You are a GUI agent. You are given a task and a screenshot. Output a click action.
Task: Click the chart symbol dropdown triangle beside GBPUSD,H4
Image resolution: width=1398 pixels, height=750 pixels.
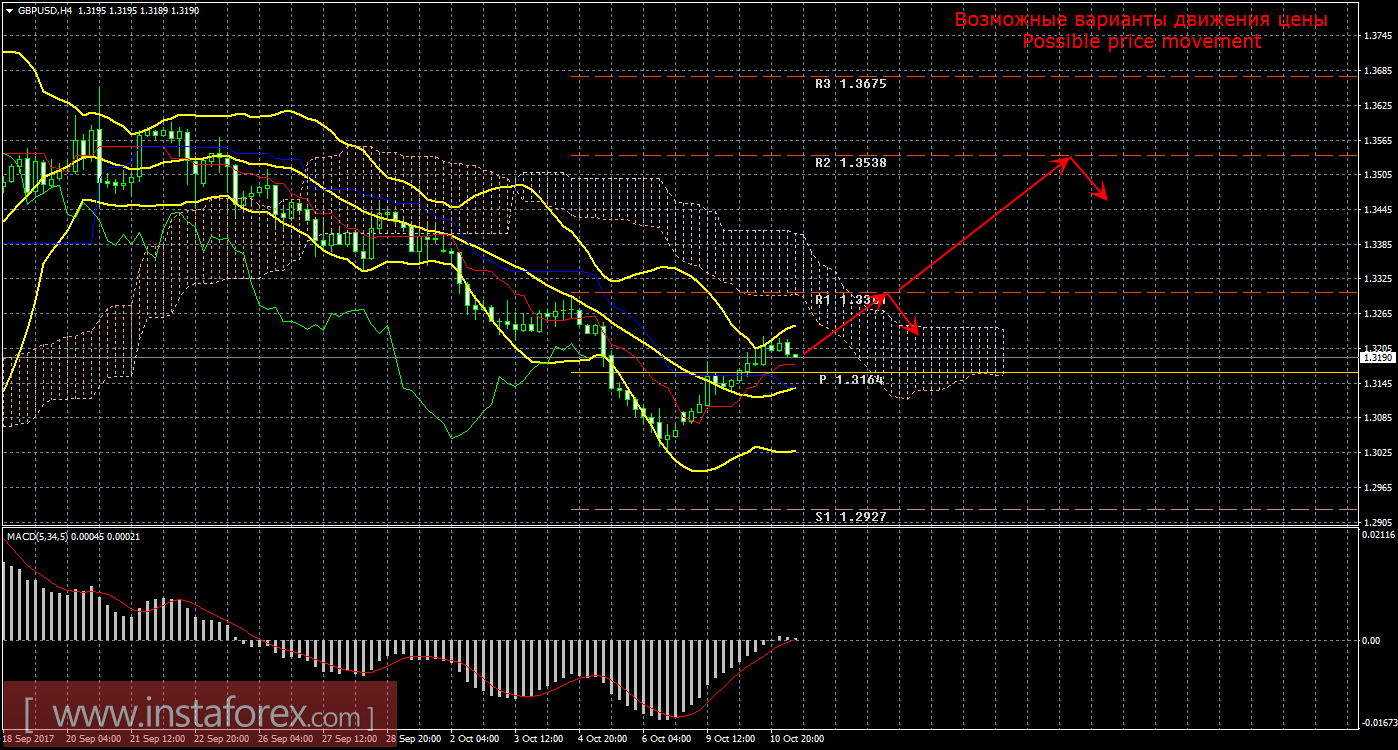(9, 9)
